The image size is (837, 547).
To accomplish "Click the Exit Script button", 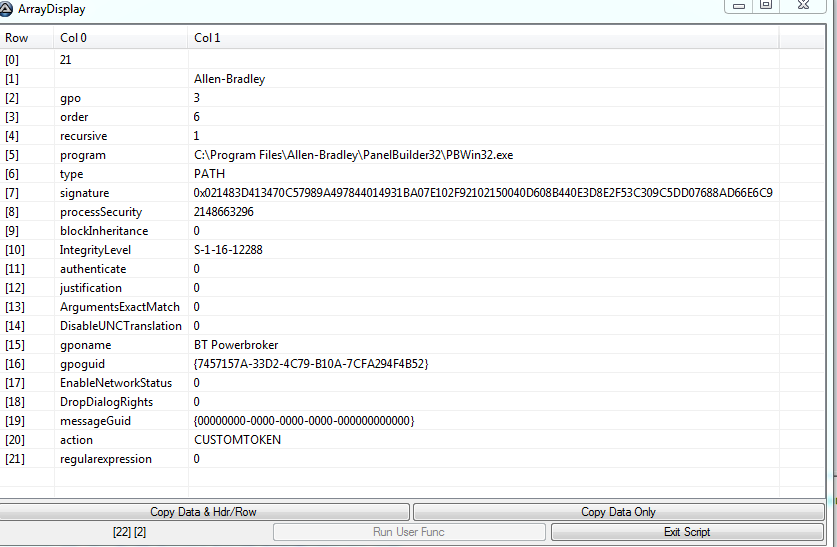I will pos(687,532).
